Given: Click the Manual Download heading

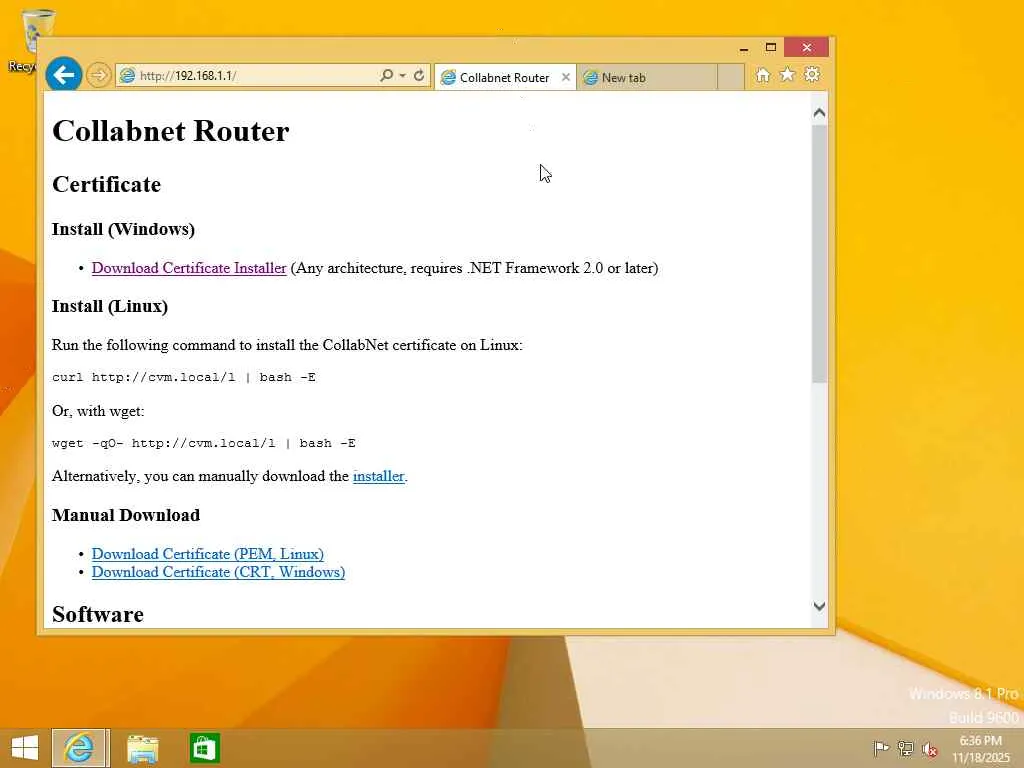Looking at the screenshot, I should click(126, 515).
